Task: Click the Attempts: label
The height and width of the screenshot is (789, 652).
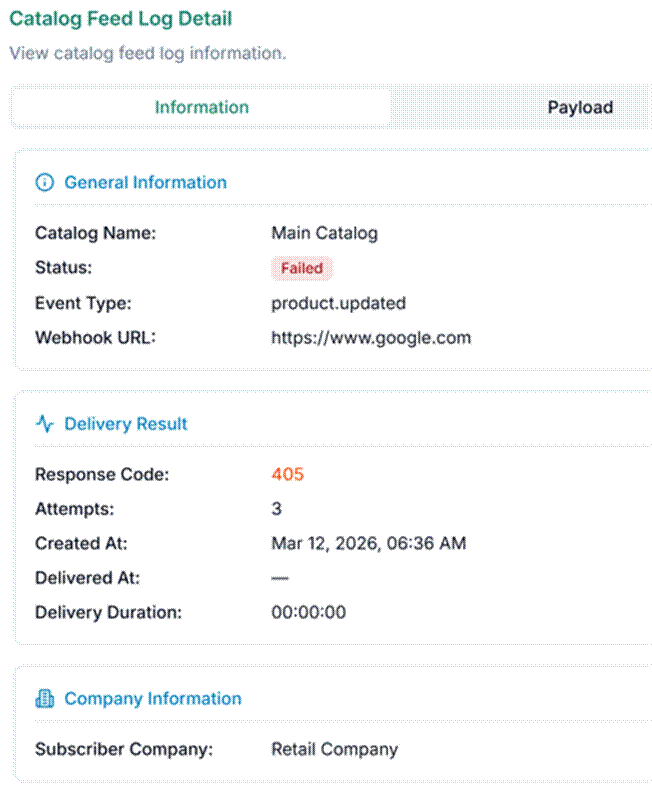Action: (74, 509)
